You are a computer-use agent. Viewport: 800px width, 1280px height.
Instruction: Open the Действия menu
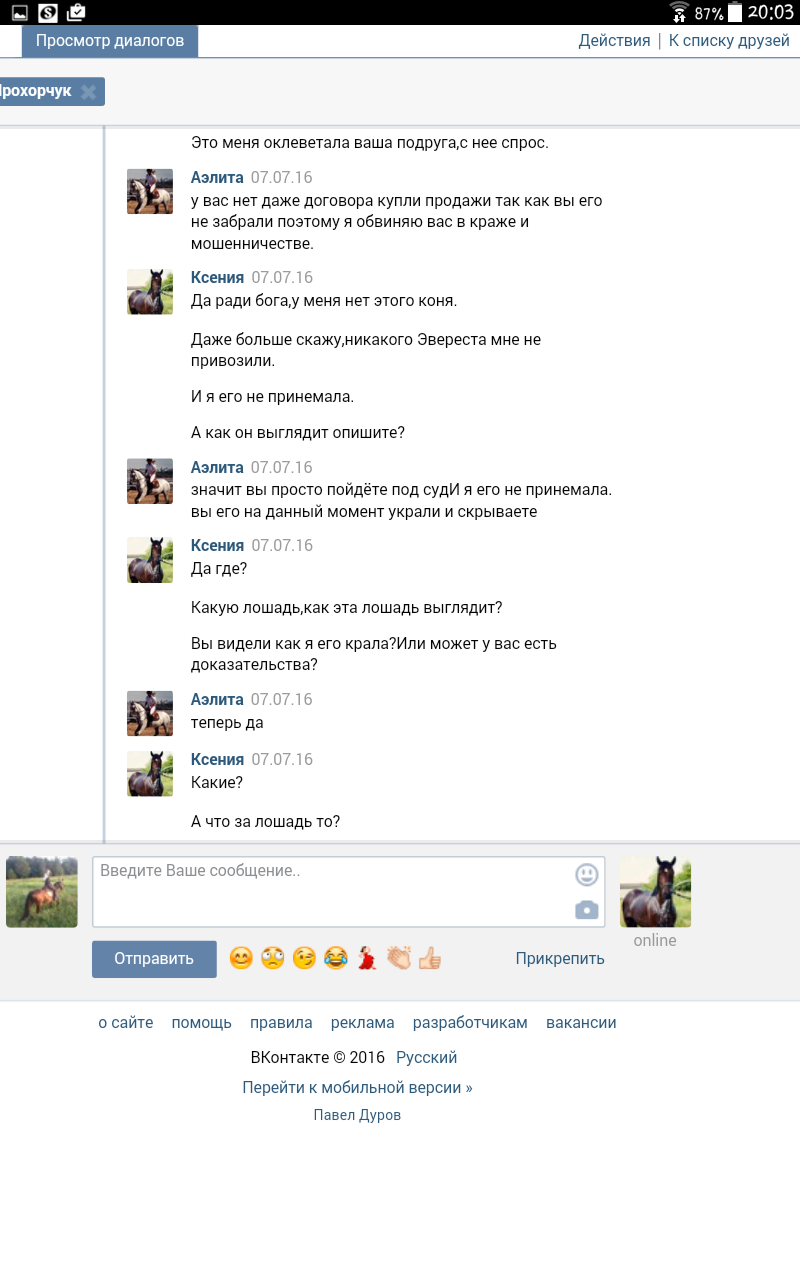point(614,41)
